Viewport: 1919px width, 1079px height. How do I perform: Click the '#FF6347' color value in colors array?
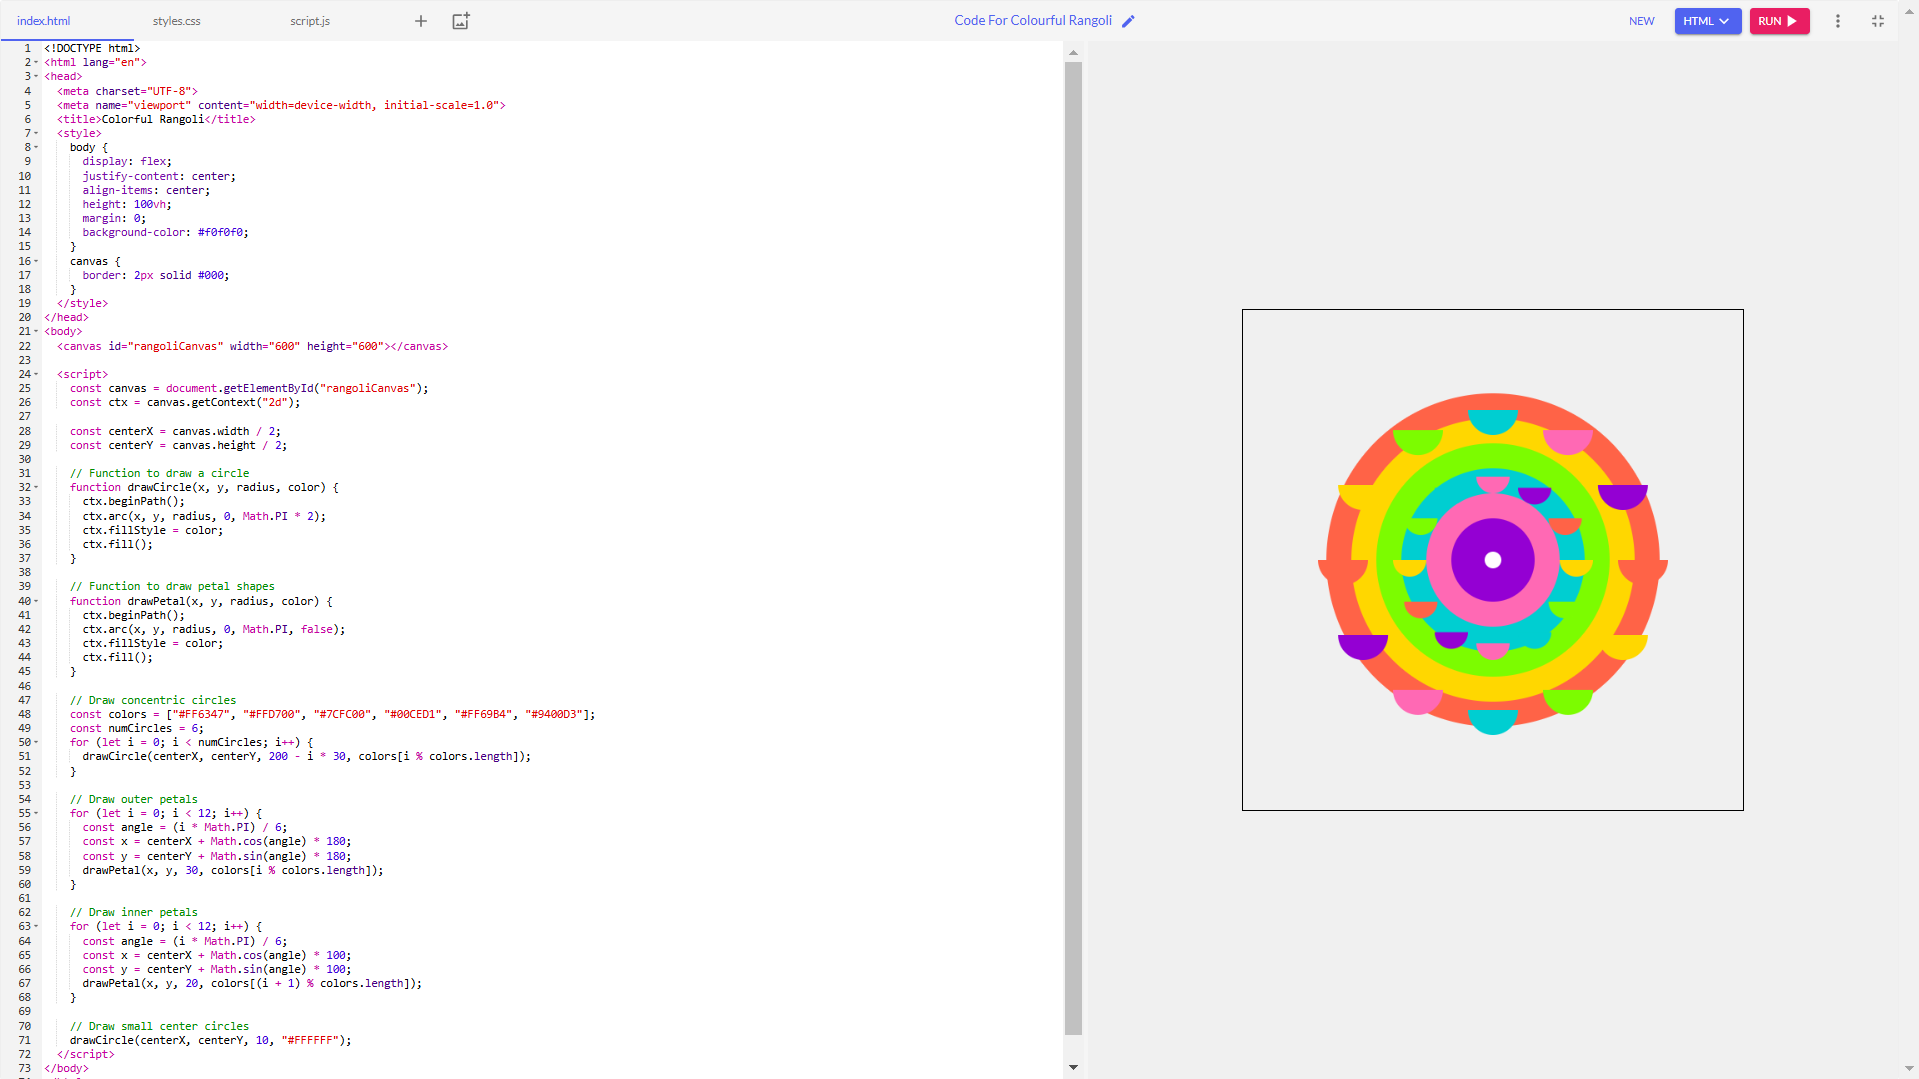pos(201,714)
